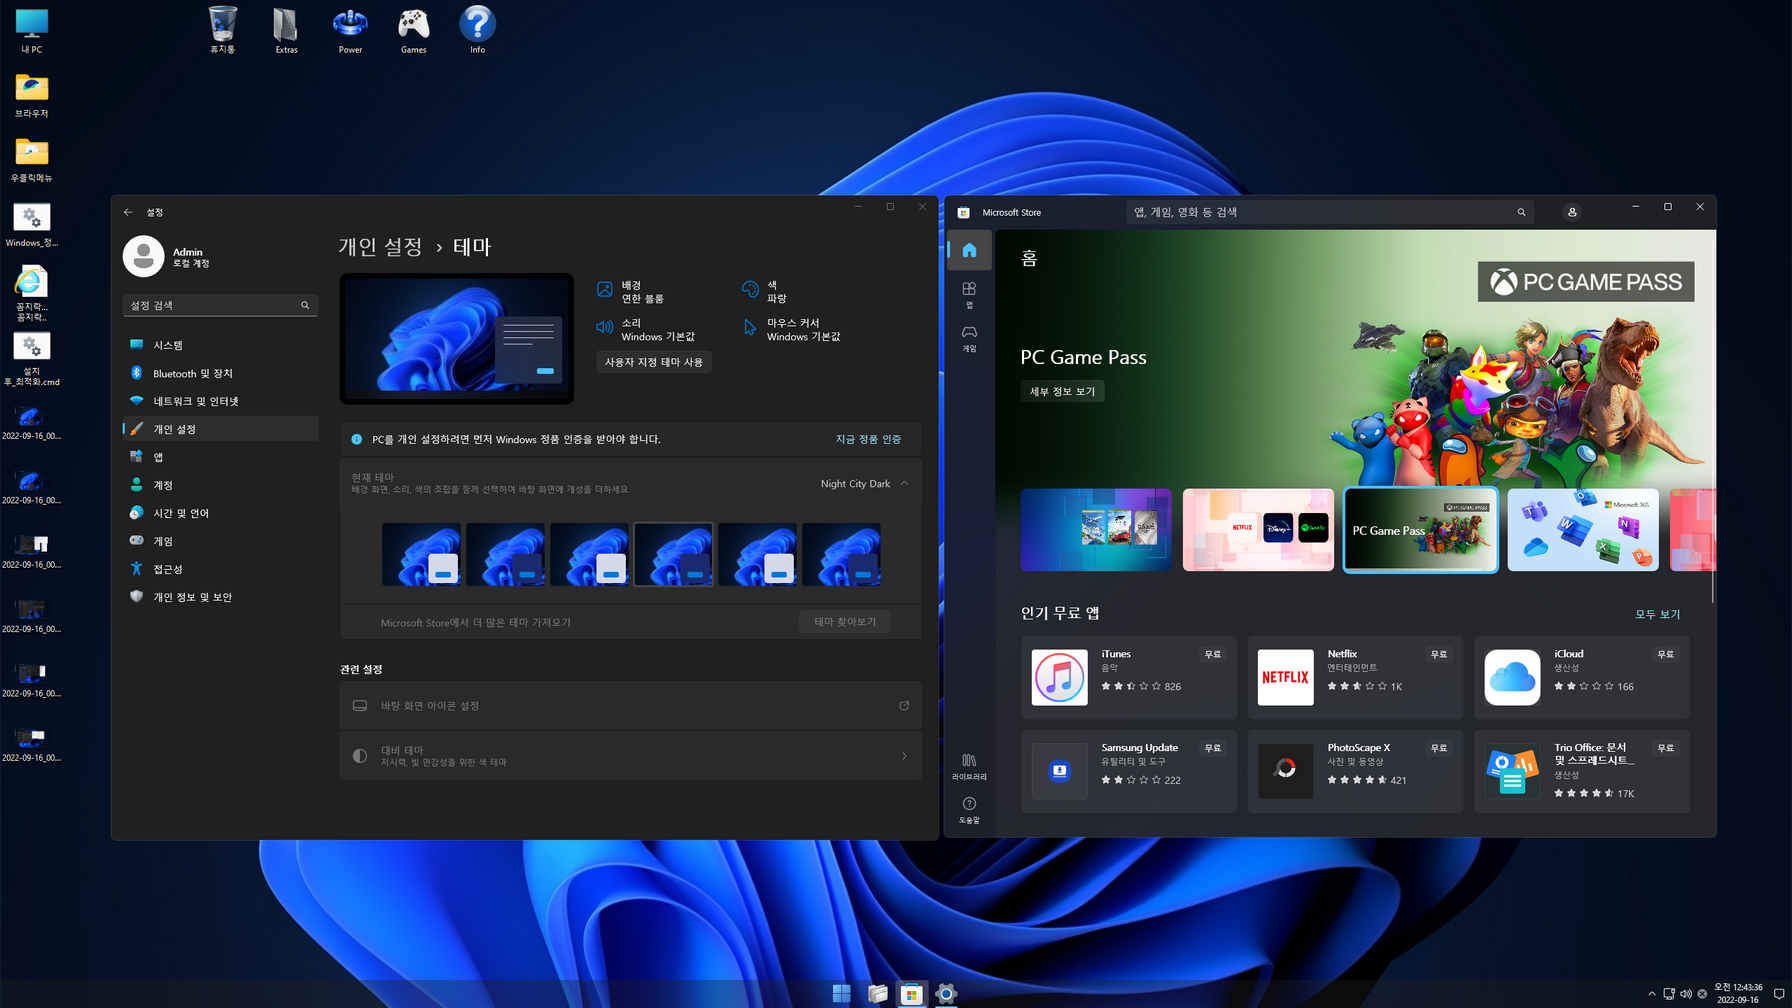Open background setting 배경 in themes
Image resolution: width=1792 pixels, height=1008 pixels.
coord(630,292)
